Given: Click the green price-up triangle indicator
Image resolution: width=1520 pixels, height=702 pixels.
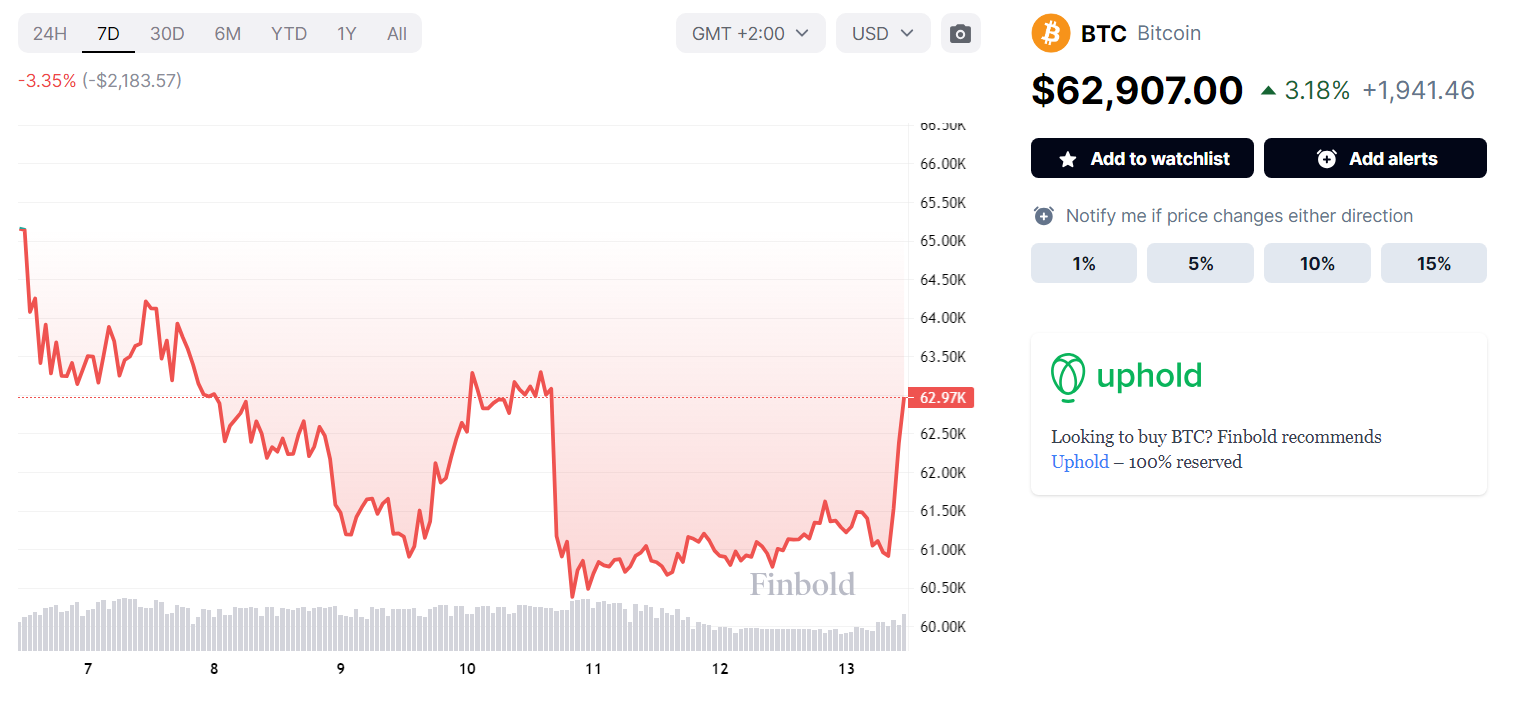Looking at the screenshot, I should point(1268,91).
